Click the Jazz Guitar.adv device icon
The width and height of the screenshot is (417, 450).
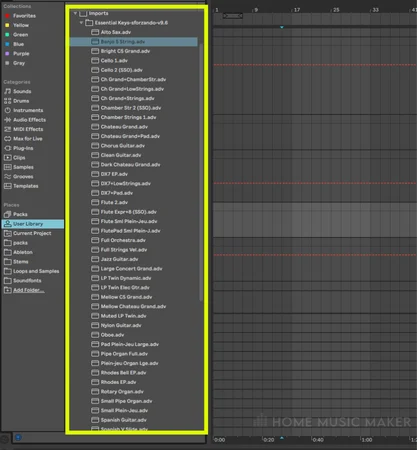[95, 259]
